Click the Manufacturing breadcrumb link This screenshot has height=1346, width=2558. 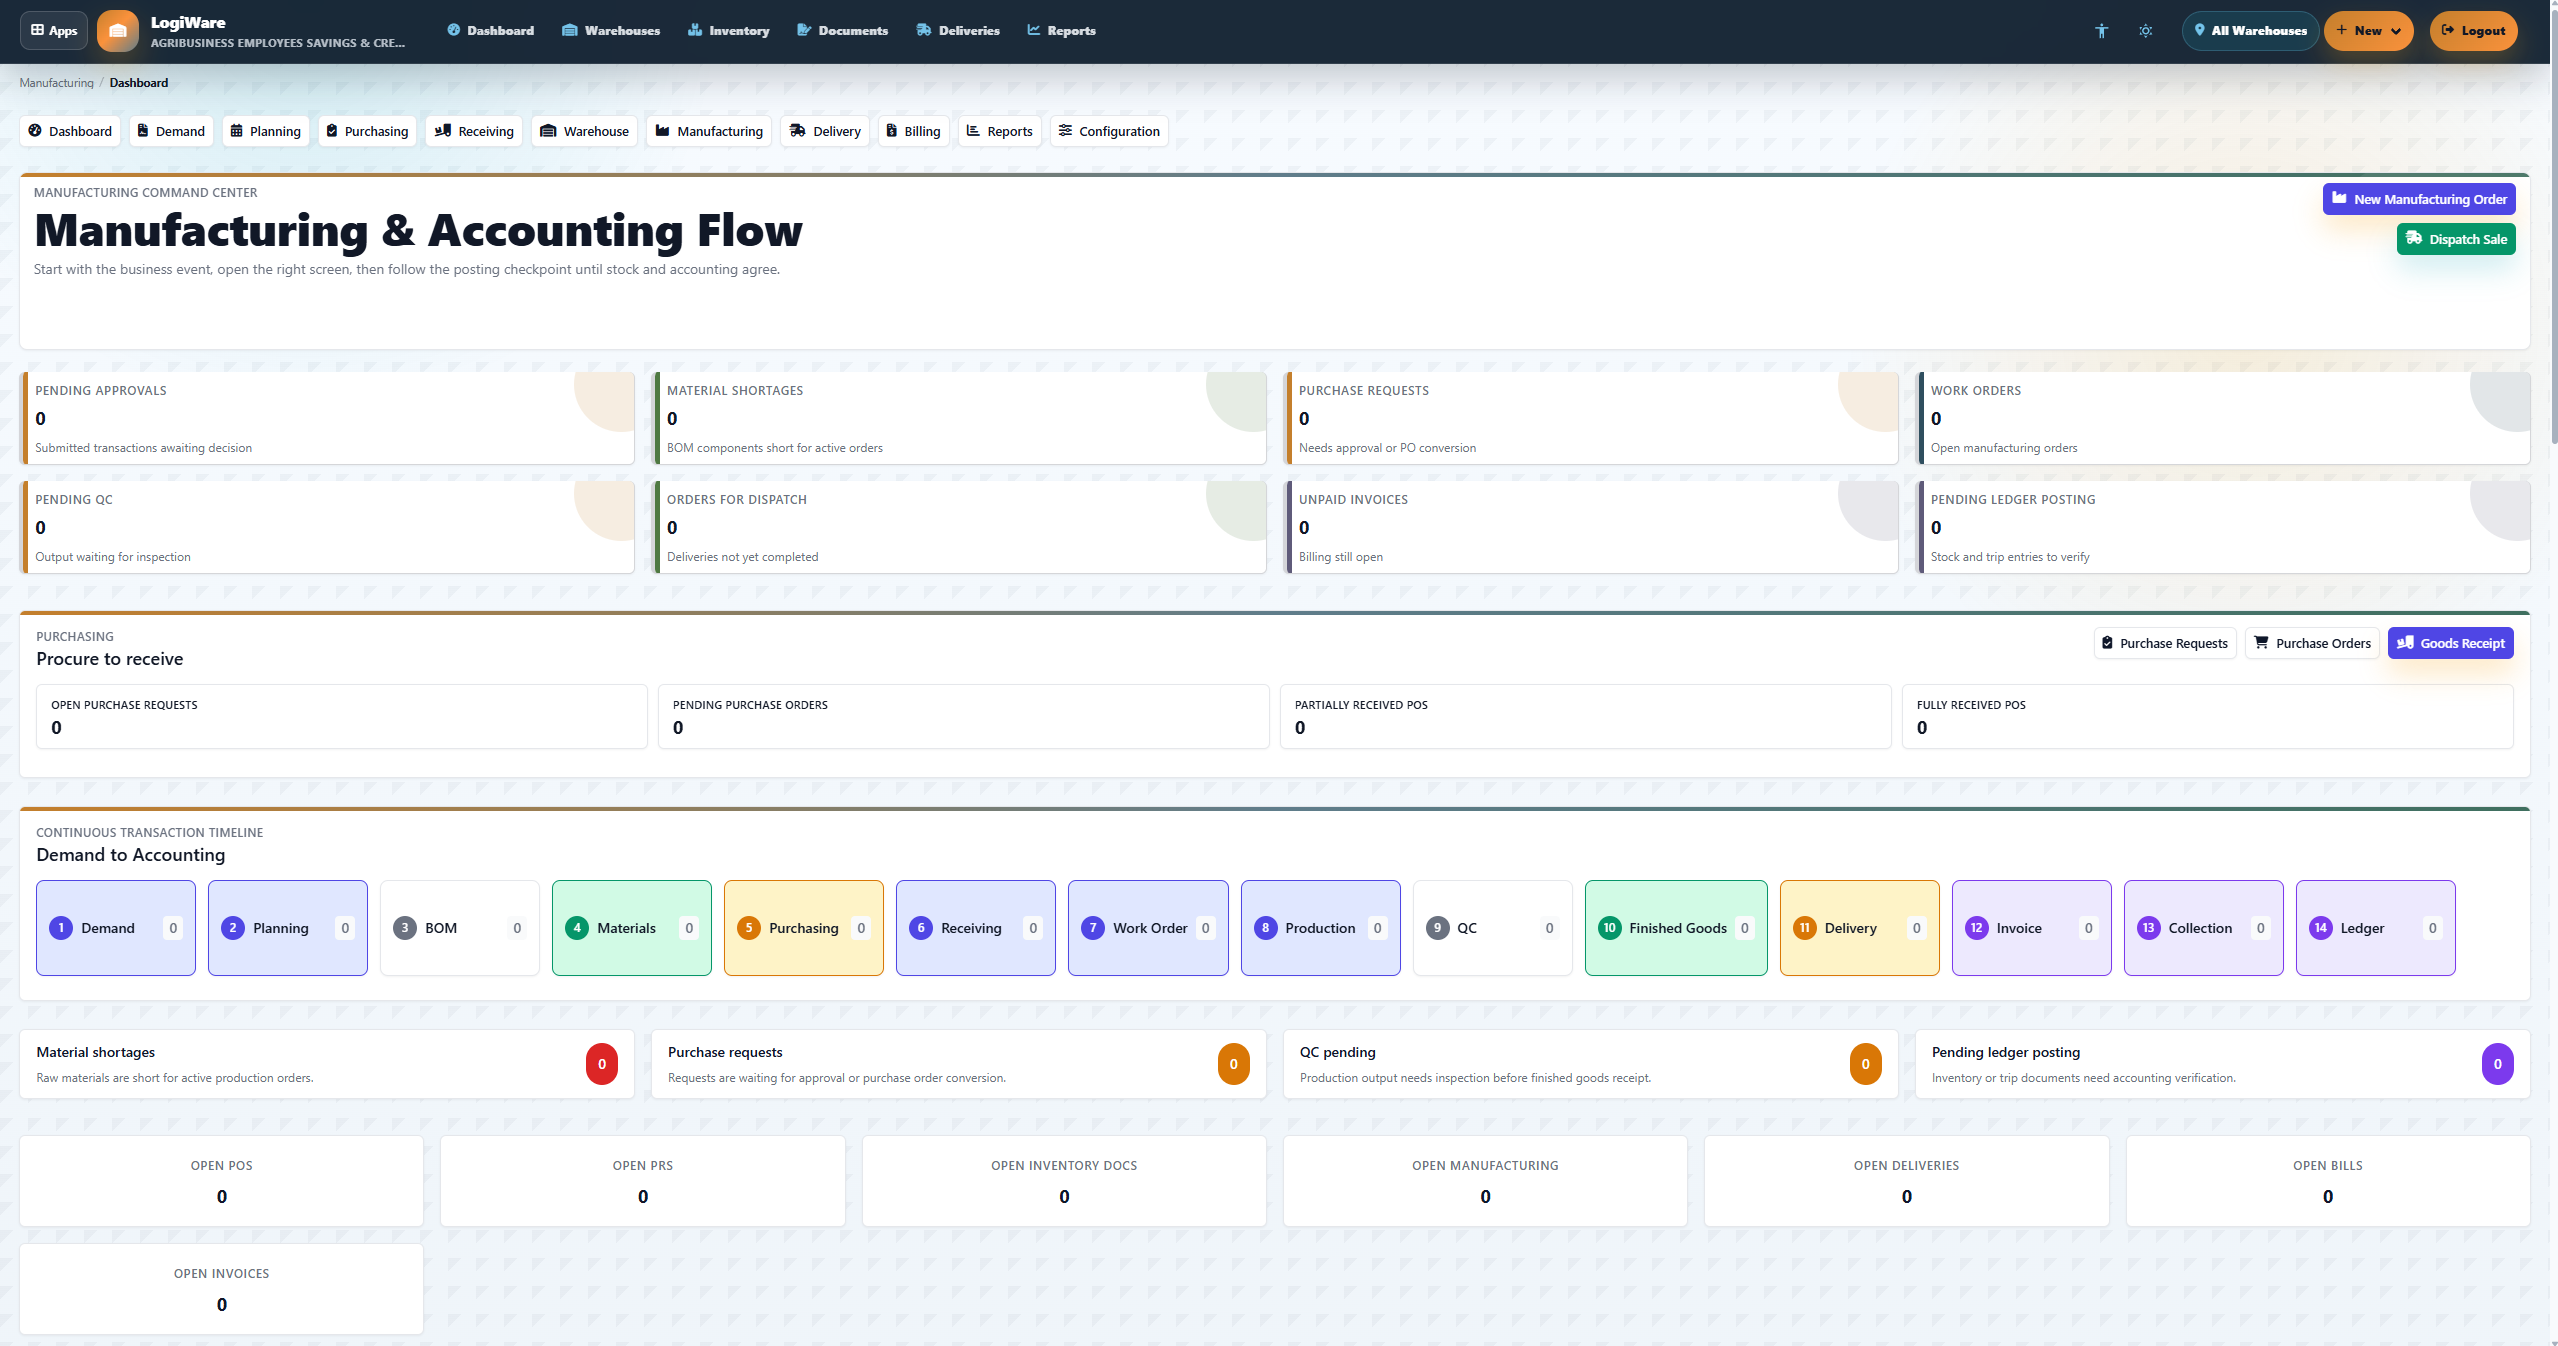[x=56, y=83]
